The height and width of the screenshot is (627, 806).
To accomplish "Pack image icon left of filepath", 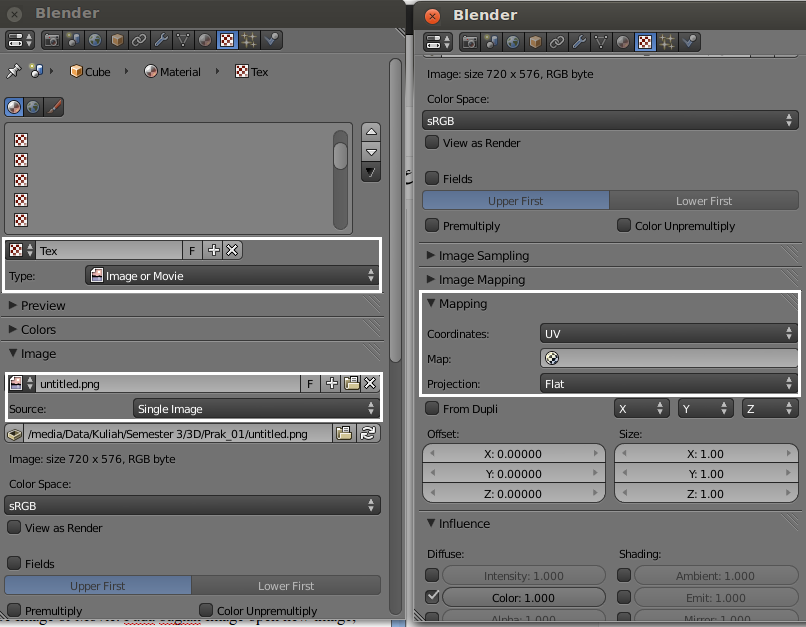I will (14, 434).
